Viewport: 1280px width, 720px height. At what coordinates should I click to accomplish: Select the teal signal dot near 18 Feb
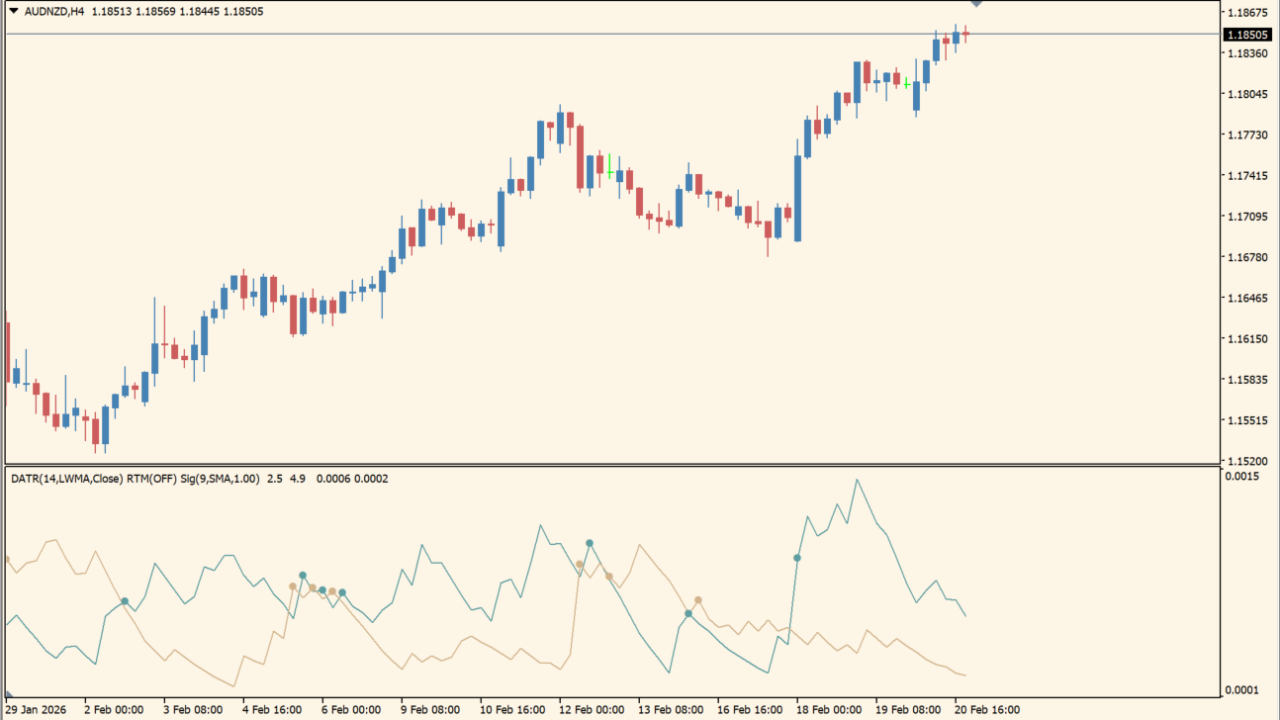tap(797, 558)
